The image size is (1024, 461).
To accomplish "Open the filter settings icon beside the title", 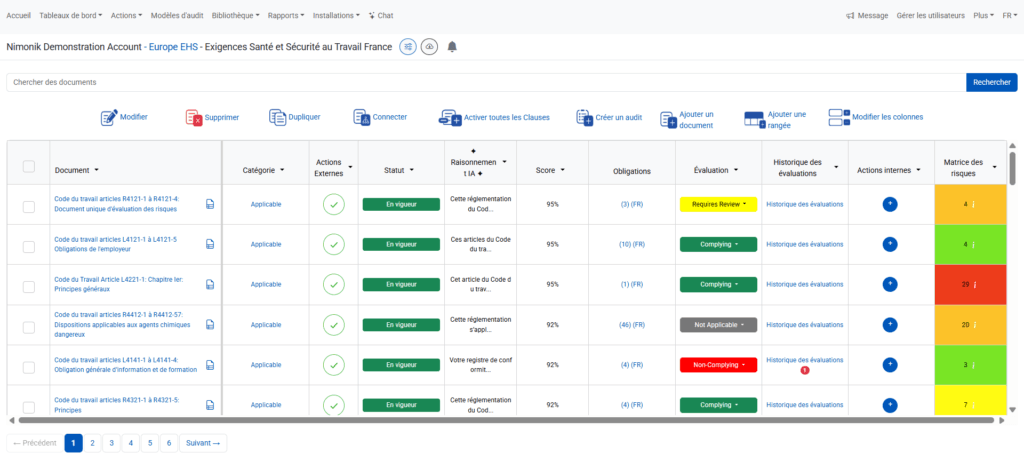I will [x=408, y=47].
